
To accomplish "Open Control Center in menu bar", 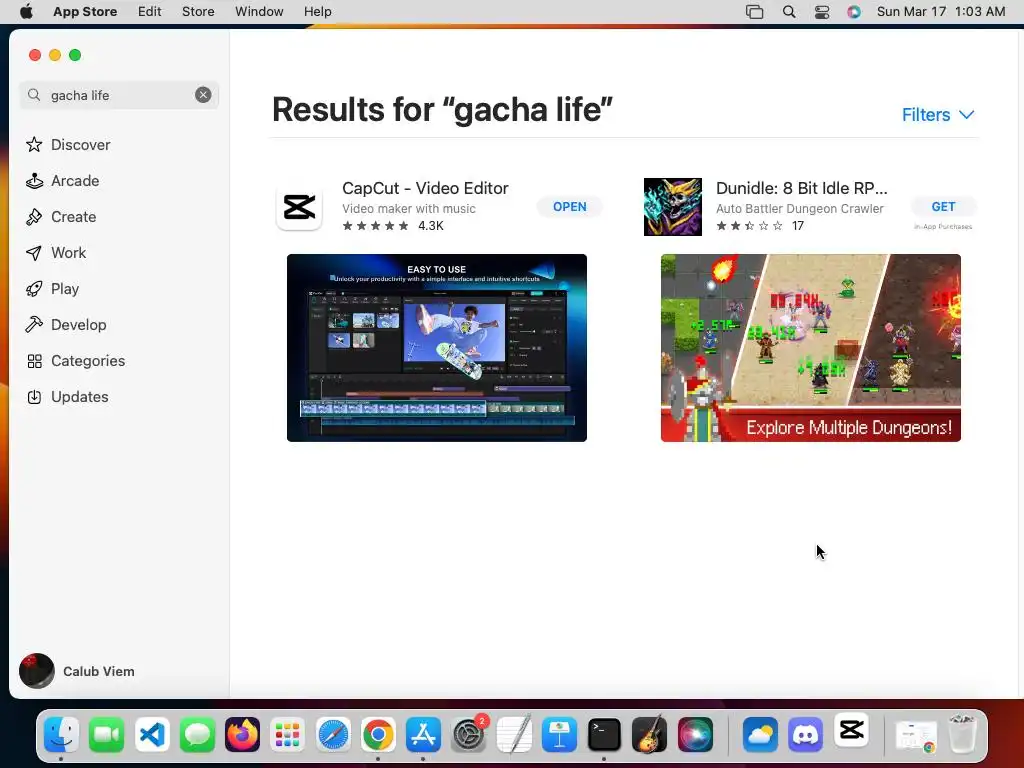I will pos(822,11).
